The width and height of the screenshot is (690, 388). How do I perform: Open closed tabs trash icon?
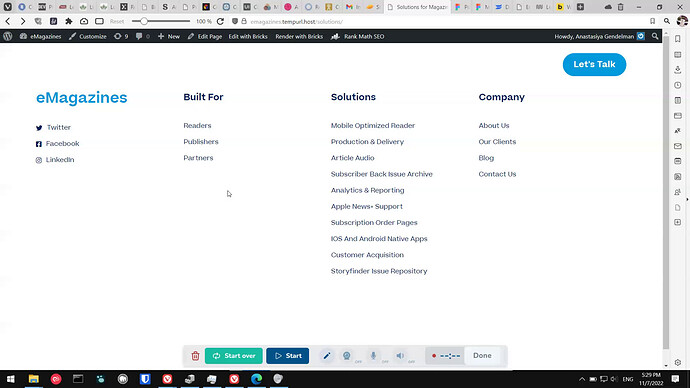620,7
